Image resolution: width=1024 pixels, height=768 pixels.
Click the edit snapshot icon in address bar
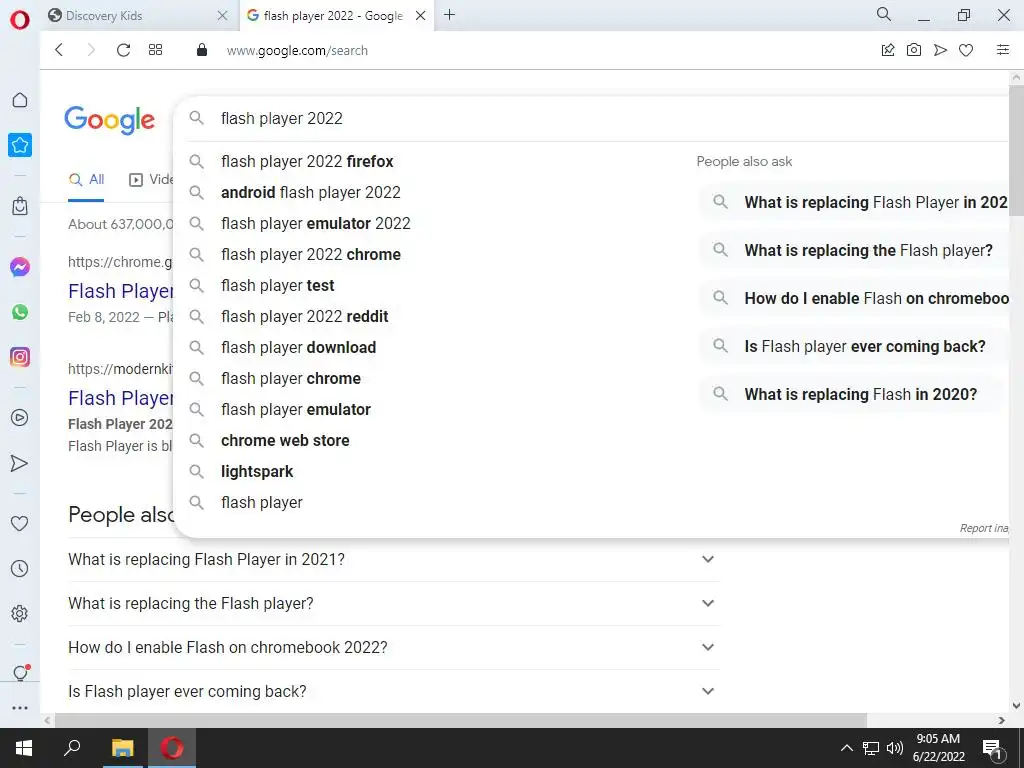(x=888, y=50)
